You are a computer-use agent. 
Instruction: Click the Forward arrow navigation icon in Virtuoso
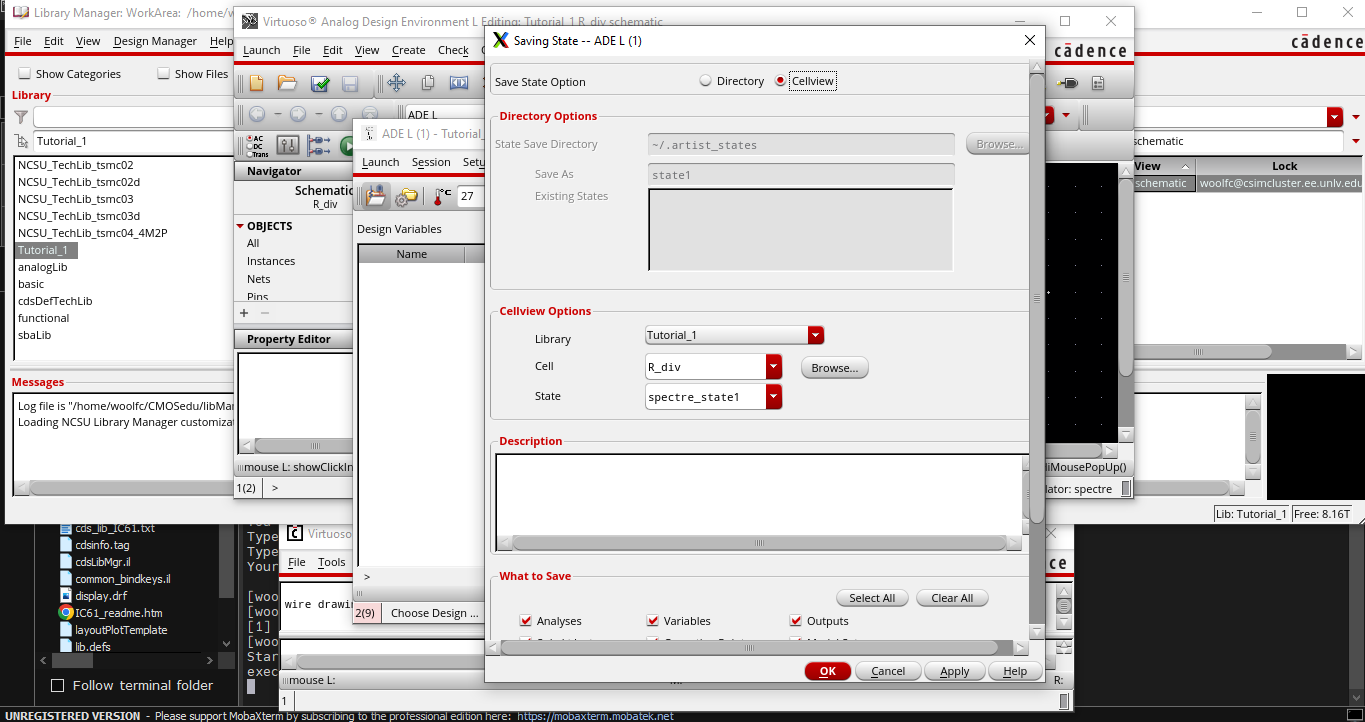297,114
